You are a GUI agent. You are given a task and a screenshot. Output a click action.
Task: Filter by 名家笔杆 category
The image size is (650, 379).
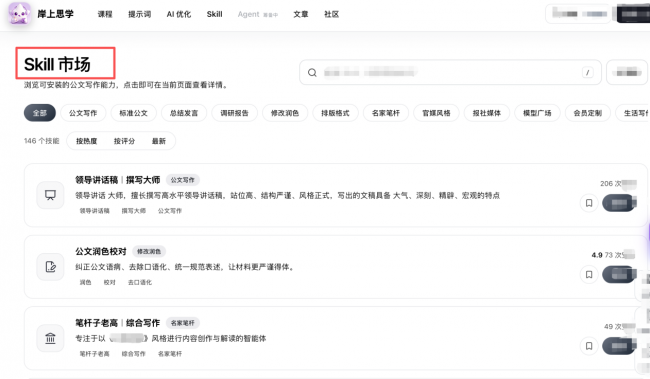pyautogui.click(x=386, y=113)
